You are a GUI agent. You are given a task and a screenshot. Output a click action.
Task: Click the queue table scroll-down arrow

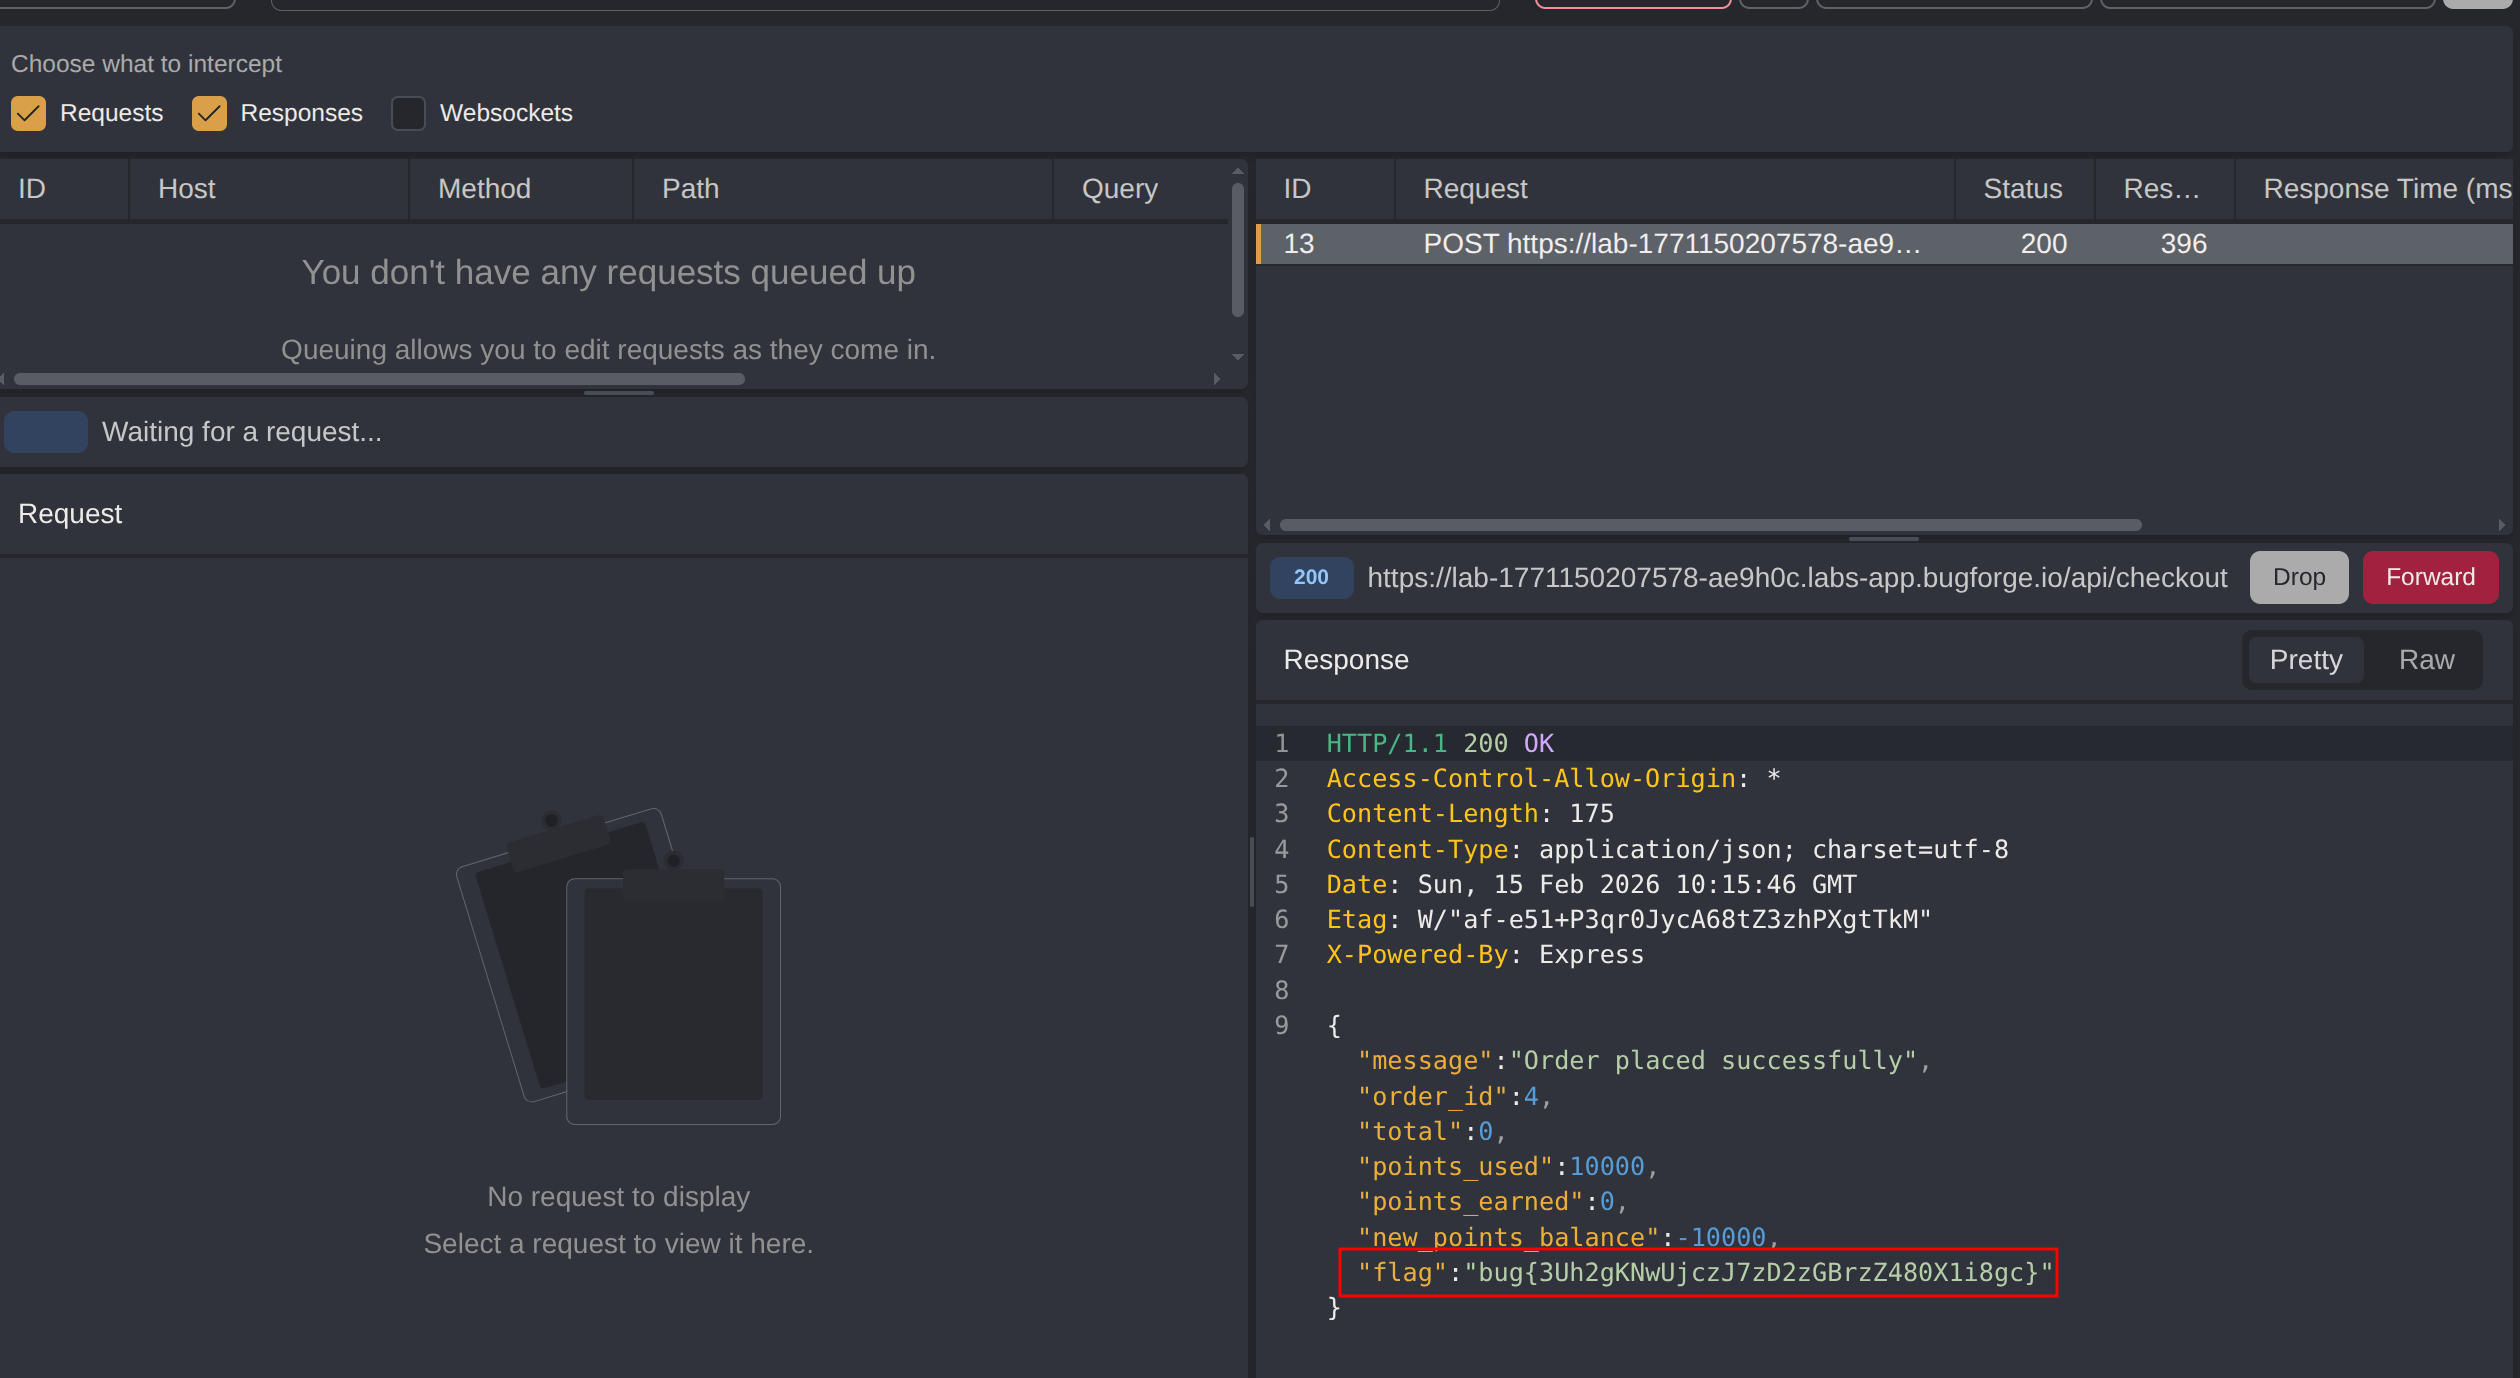click(x=1238, y=357)
